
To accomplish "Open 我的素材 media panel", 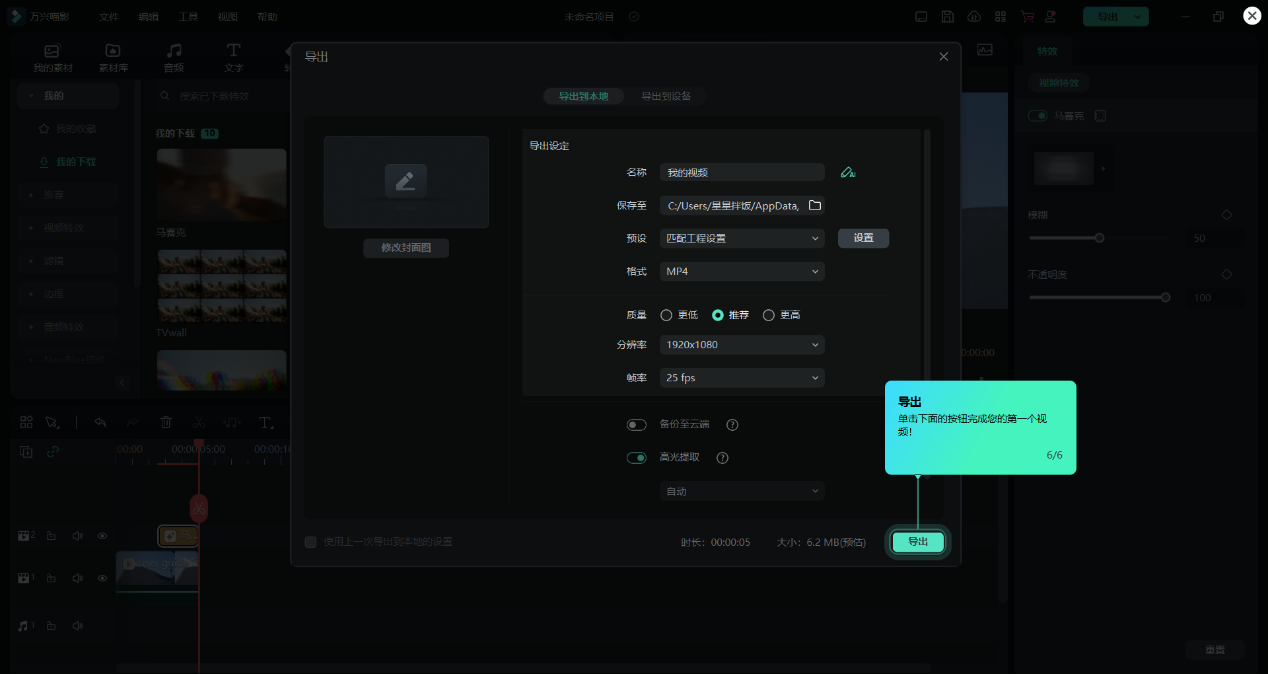I will 52,58.
